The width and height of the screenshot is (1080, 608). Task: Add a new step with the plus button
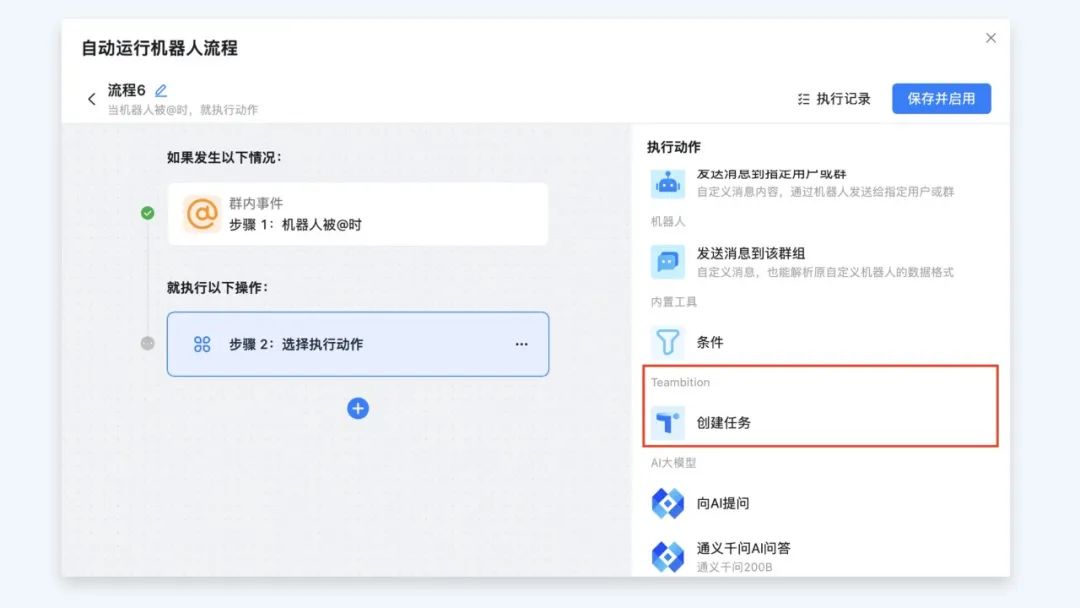[x=358, y=408]
